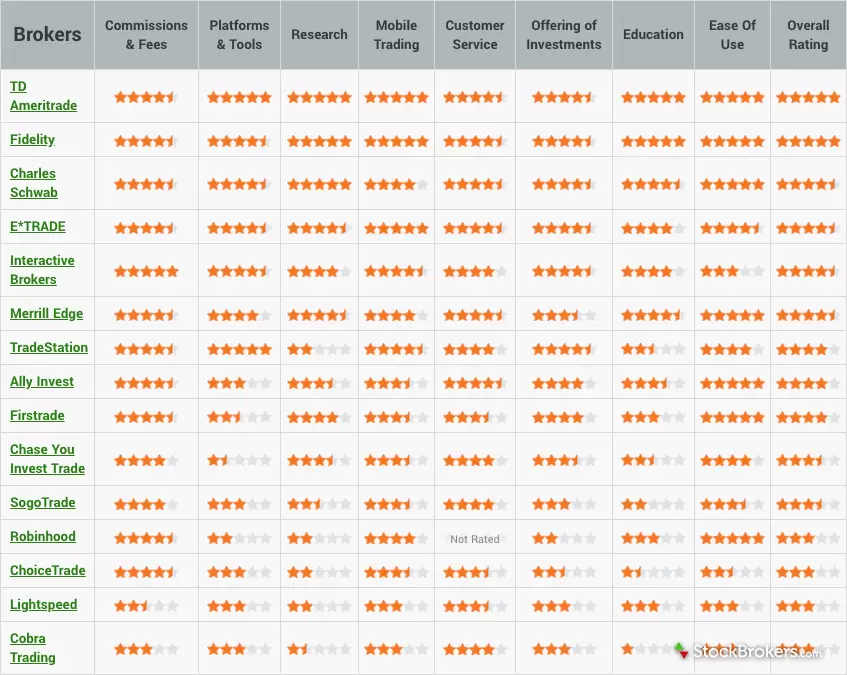Viewport: 847px width, 675px height.
Task: Click Merrill Edge's five-star Ease Of Use stars
Action: (732, 313)
